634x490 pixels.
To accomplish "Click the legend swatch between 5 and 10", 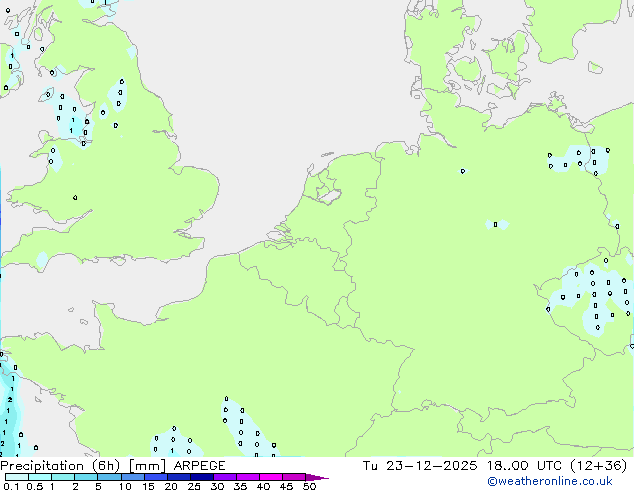I will tap(111, 477).
